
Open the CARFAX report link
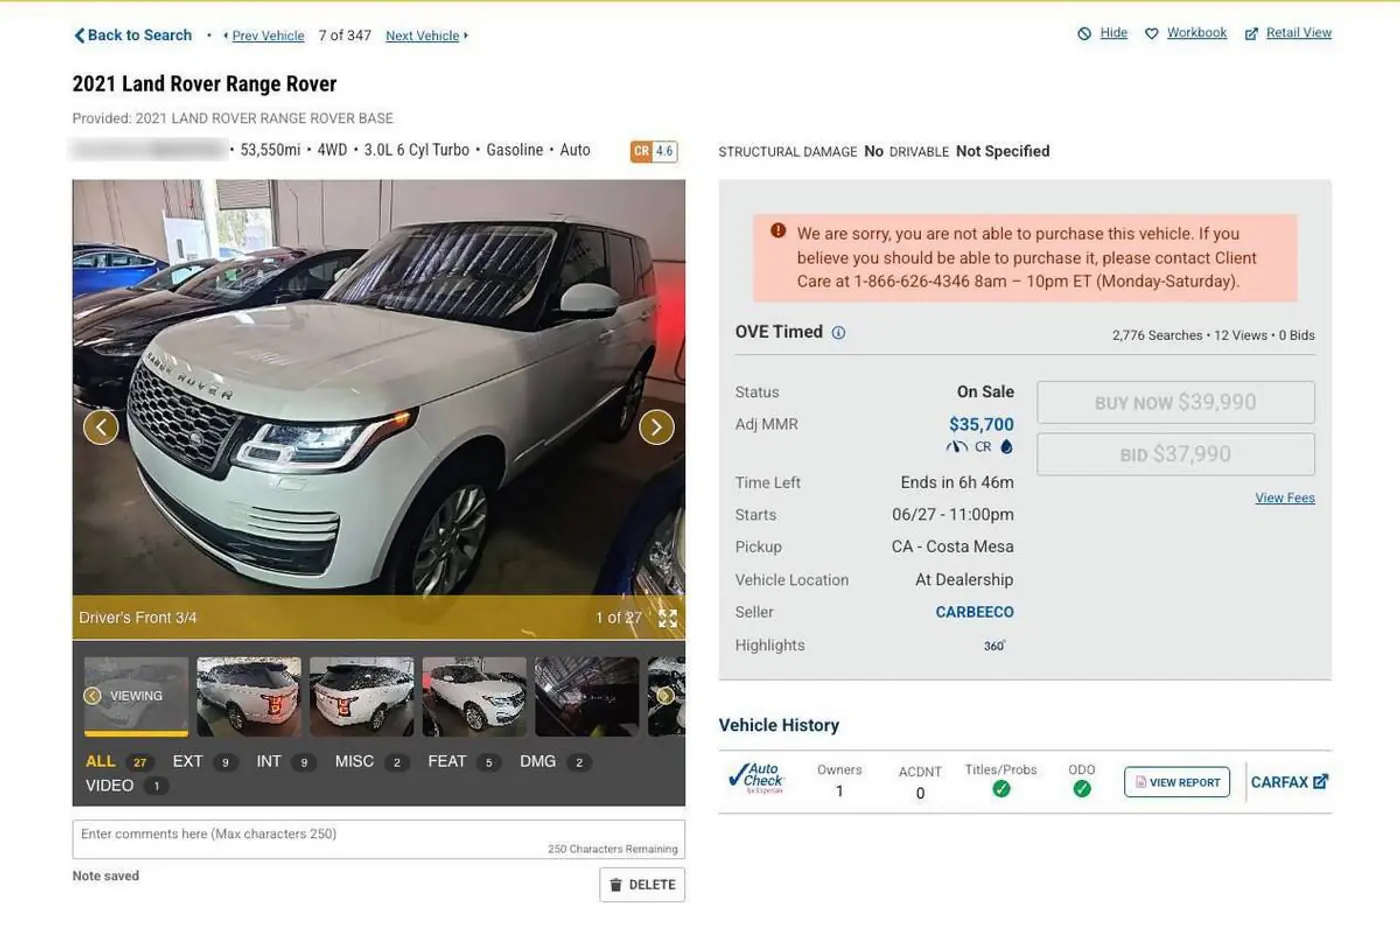(1289, 782)
